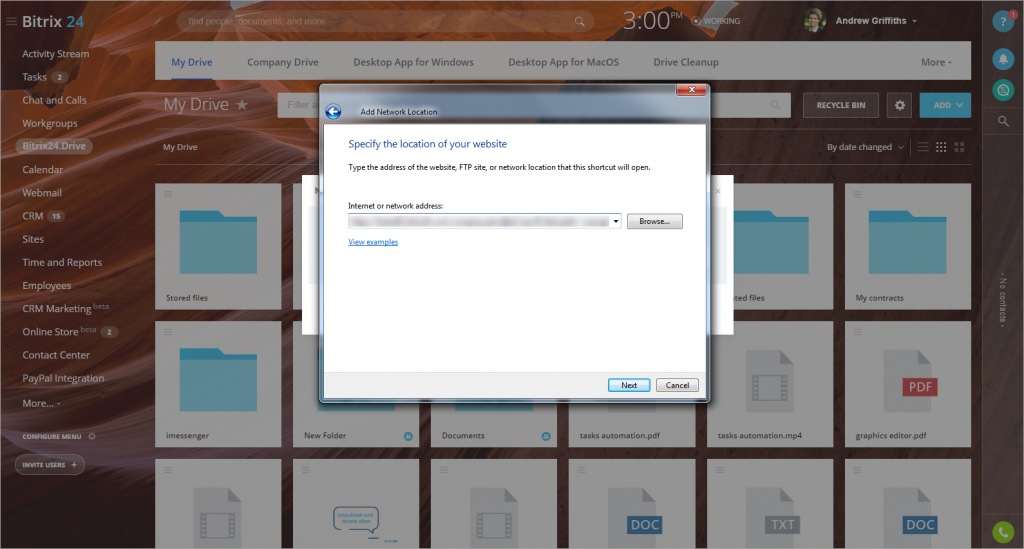This screenshot has height=549, width=1024.
Task: Click the green phone call icon
Action: (1002, 532)
